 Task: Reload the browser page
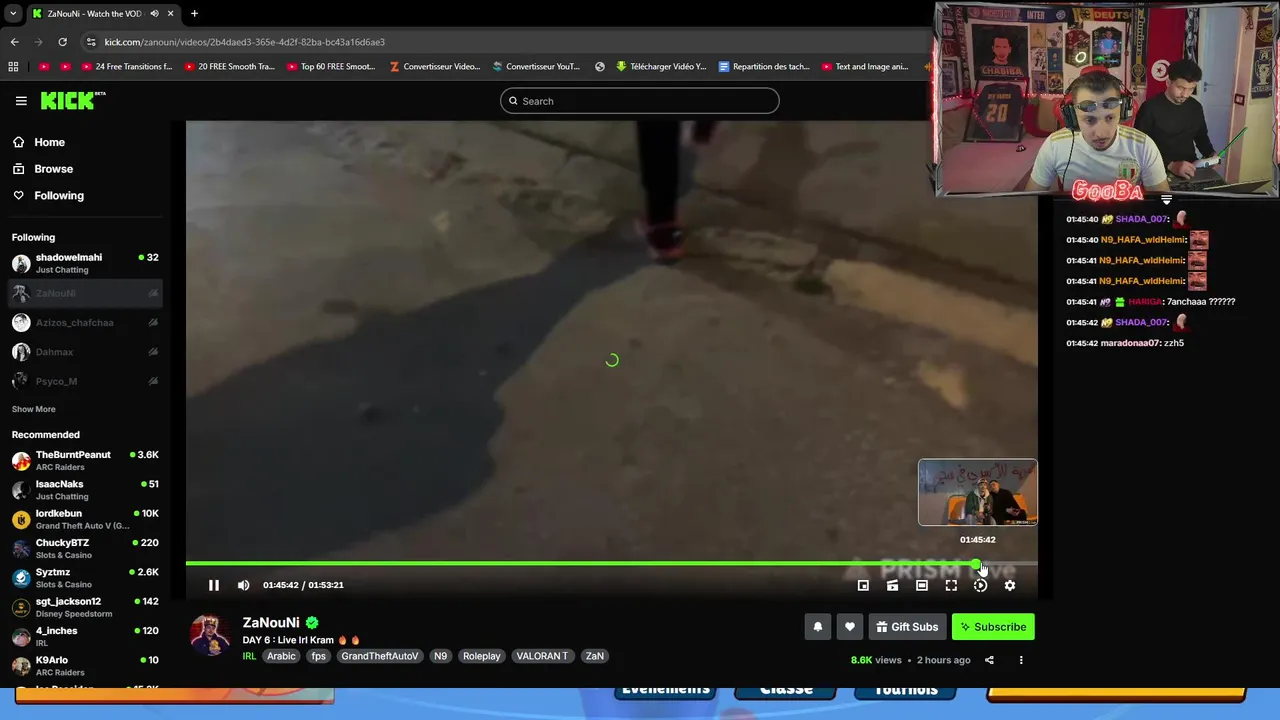click(62, 42)
